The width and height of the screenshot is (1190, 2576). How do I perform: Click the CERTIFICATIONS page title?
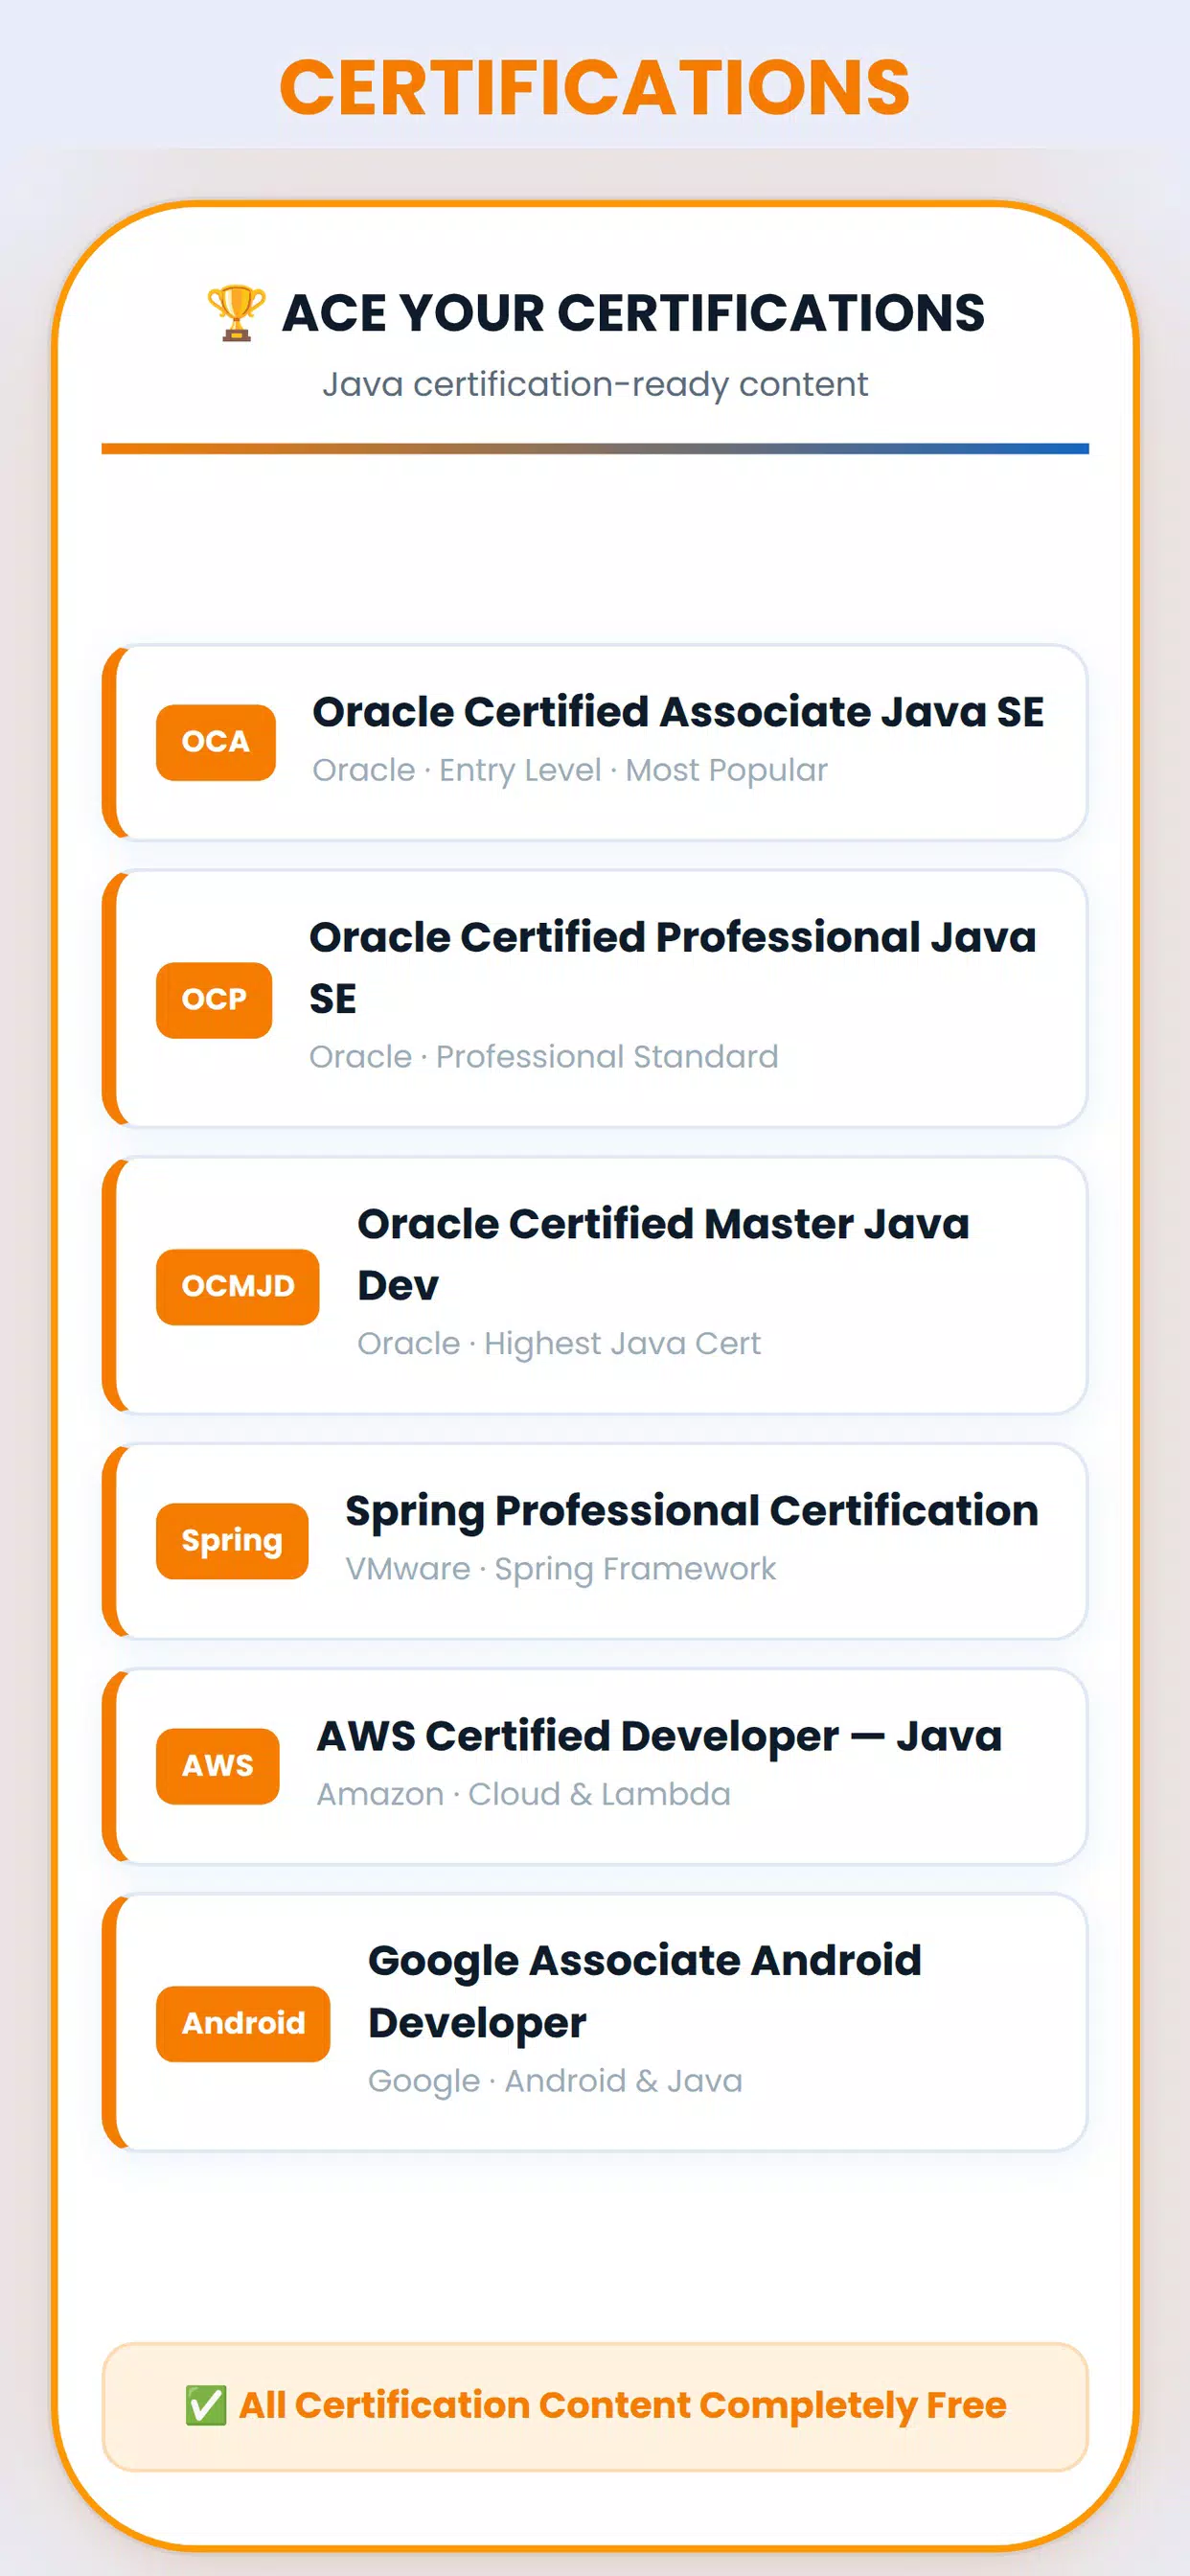(595, 88)
